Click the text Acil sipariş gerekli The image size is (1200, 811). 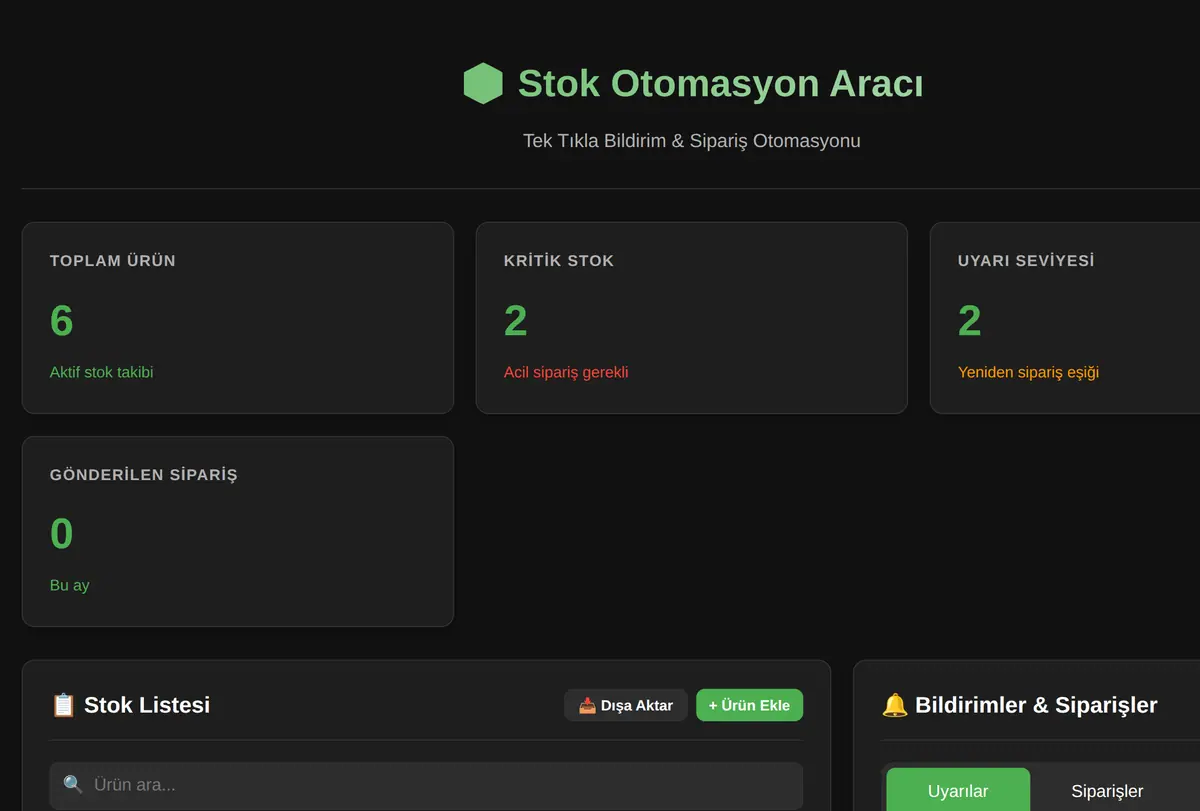click(x=566, y=372)
